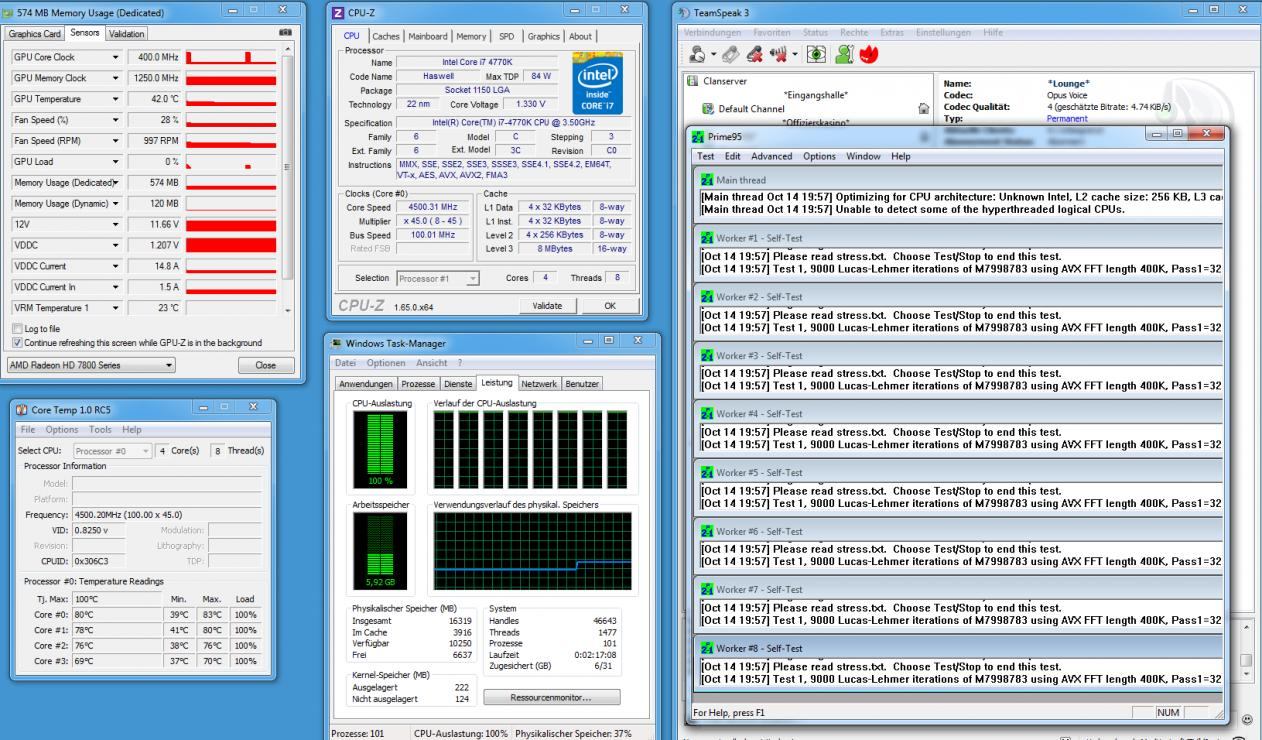The width and height of the screenshot is (1262, 740).
Task: Click the Default Channel icon in TeamSpeak
Action: tap(709, 108)
